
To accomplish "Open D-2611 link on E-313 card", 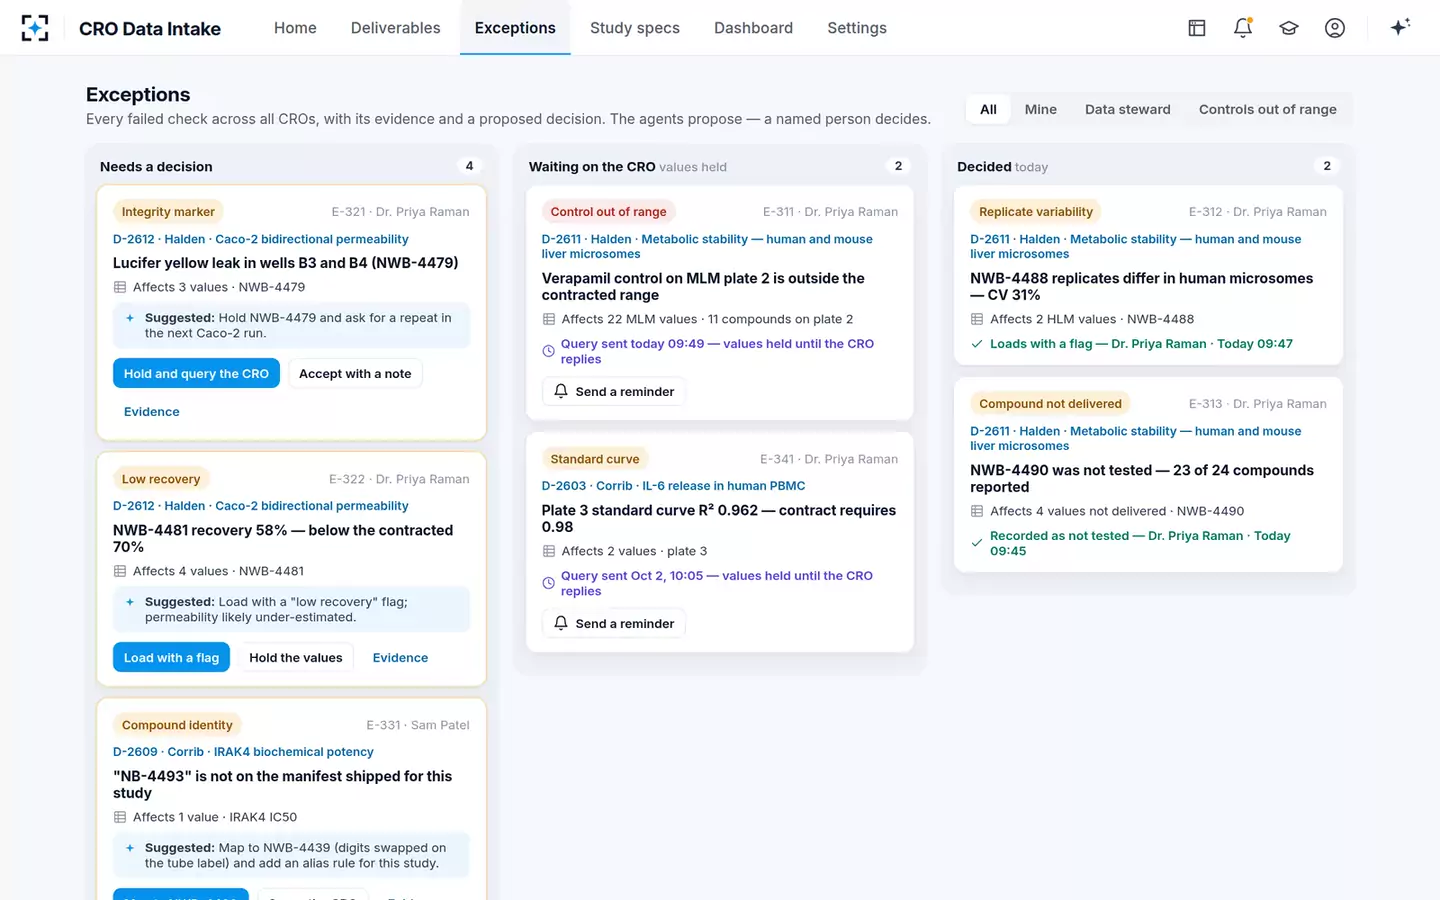I will coord(1135,438).
